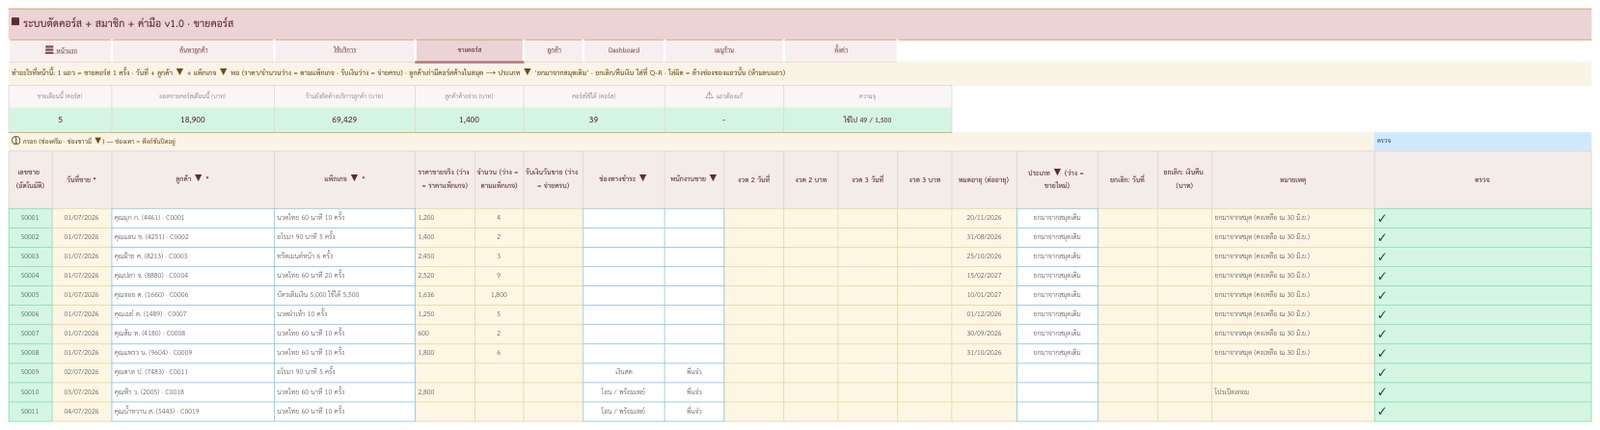Open the ประเภท column header dropdown arrow

click(x=1057, y=172)
